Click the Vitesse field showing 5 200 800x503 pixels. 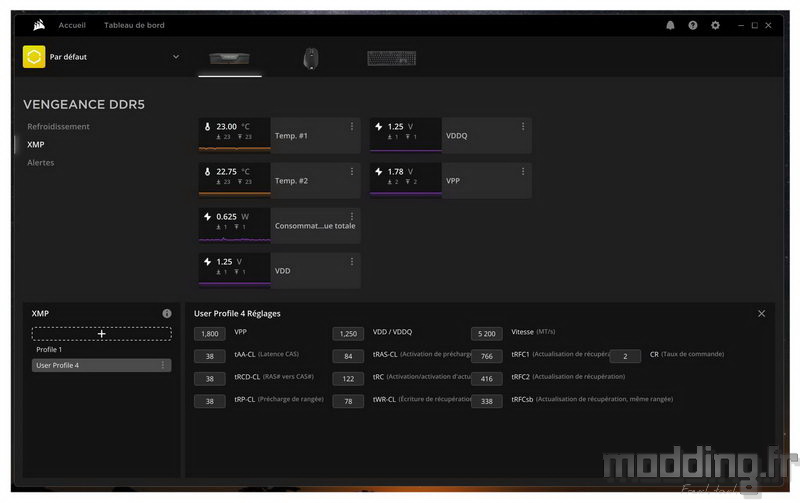(x=487, y=334)
